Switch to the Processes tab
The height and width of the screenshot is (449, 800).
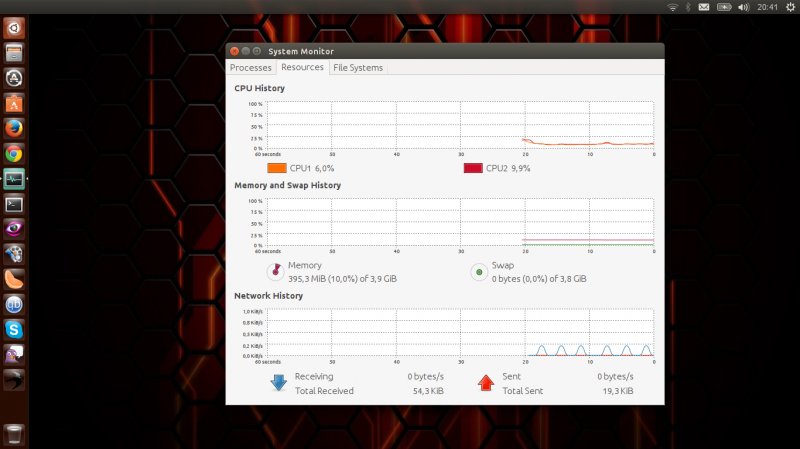point(250,68)
